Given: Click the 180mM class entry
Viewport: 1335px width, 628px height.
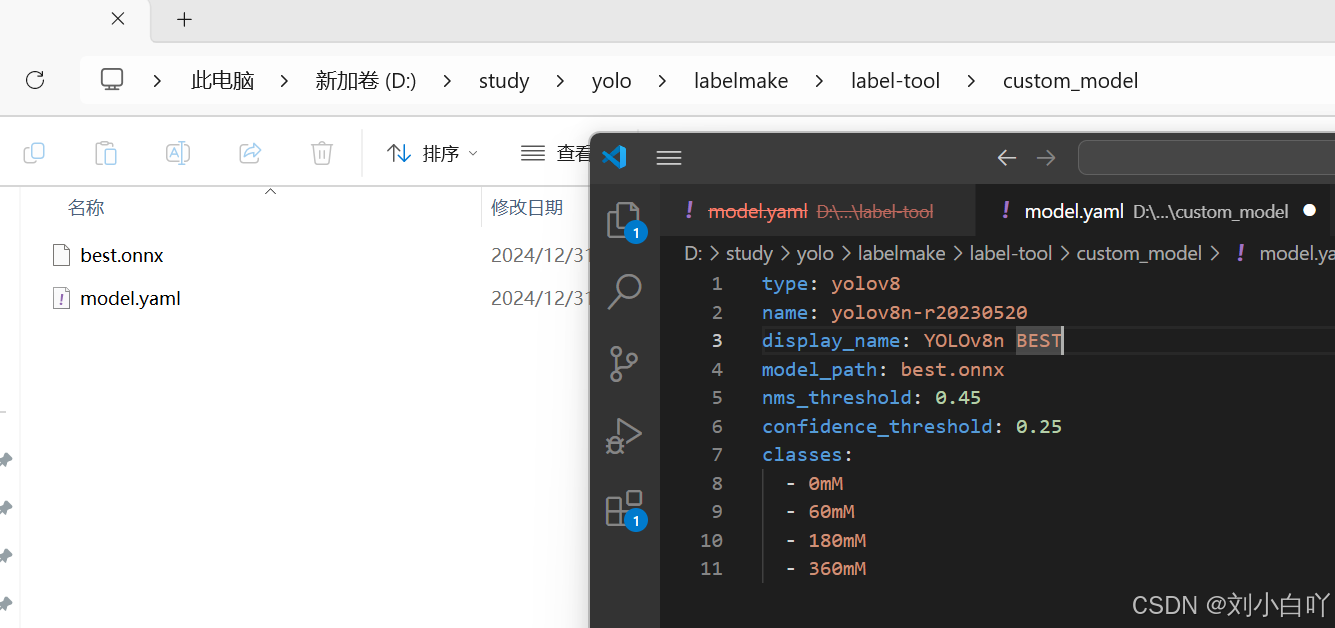Looking at the screenshot, I should click(x=837, y=541).
